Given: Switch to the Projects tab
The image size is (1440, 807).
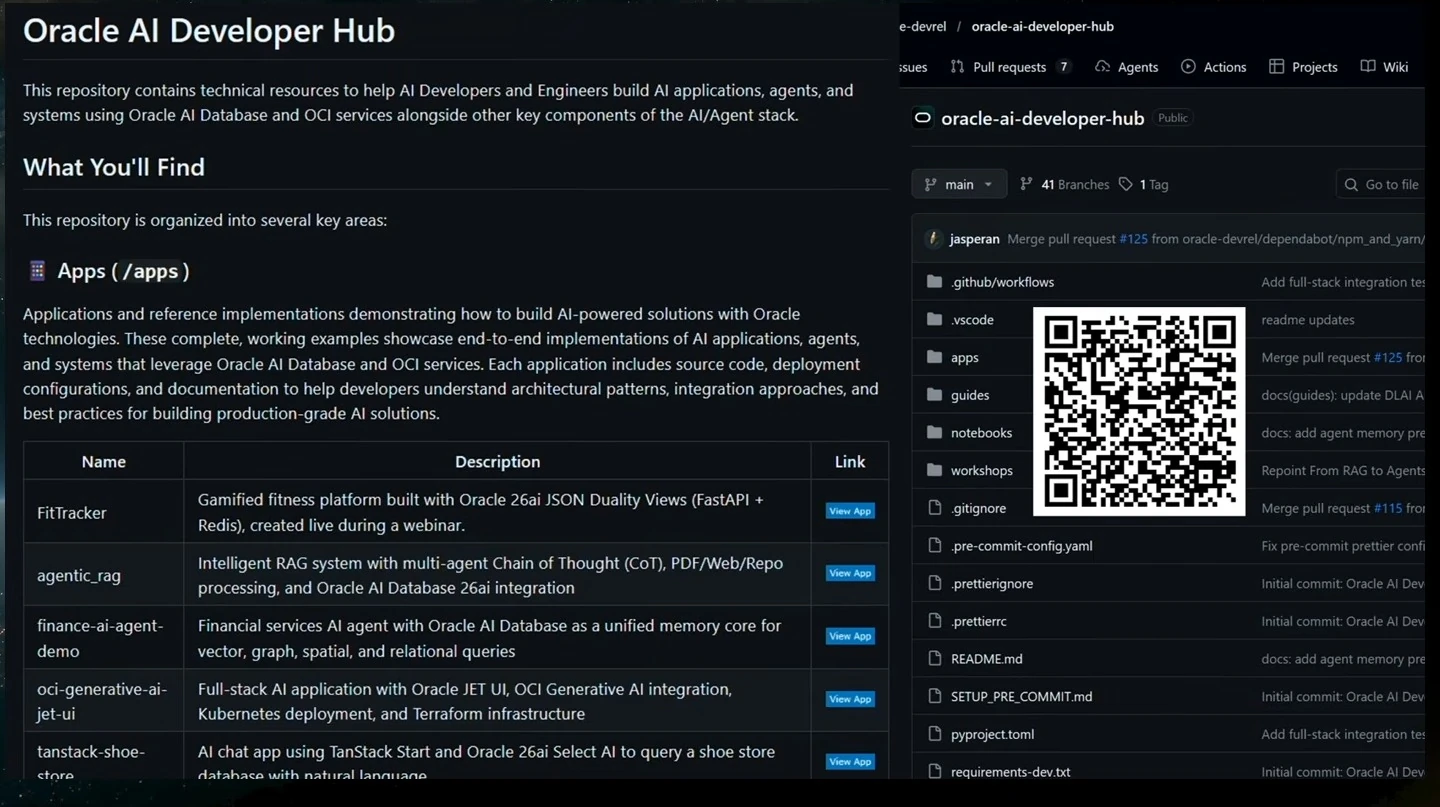Looking at the screenshot, I should (x=1303, y=67).
